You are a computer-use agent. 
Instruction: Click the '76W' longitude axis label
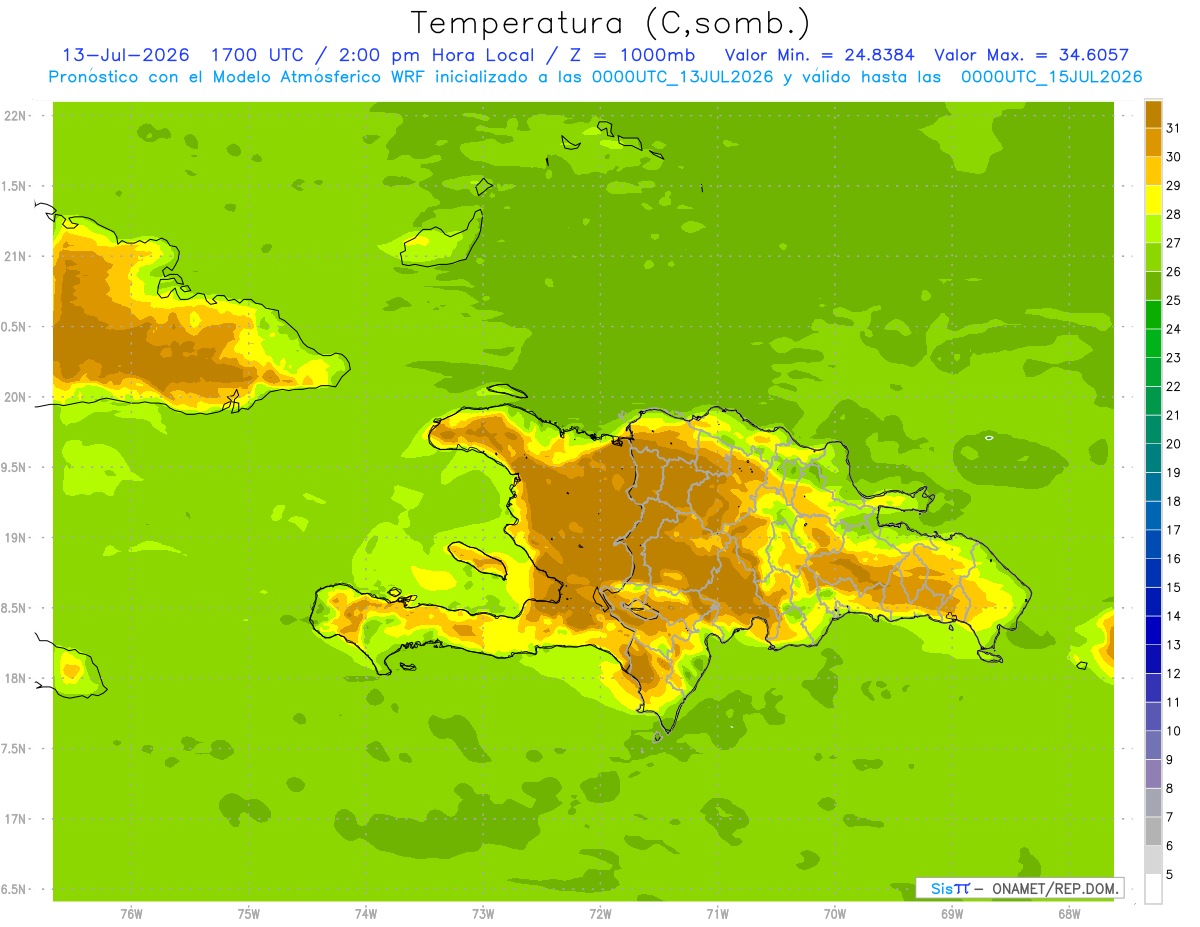coord(131,913)
